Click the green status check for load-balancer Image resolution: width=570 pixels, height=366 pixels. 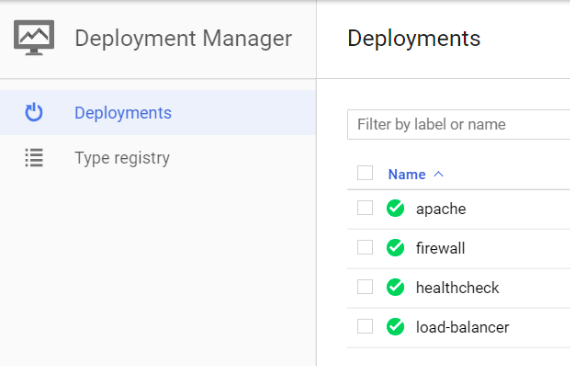[x=395, y=327]
